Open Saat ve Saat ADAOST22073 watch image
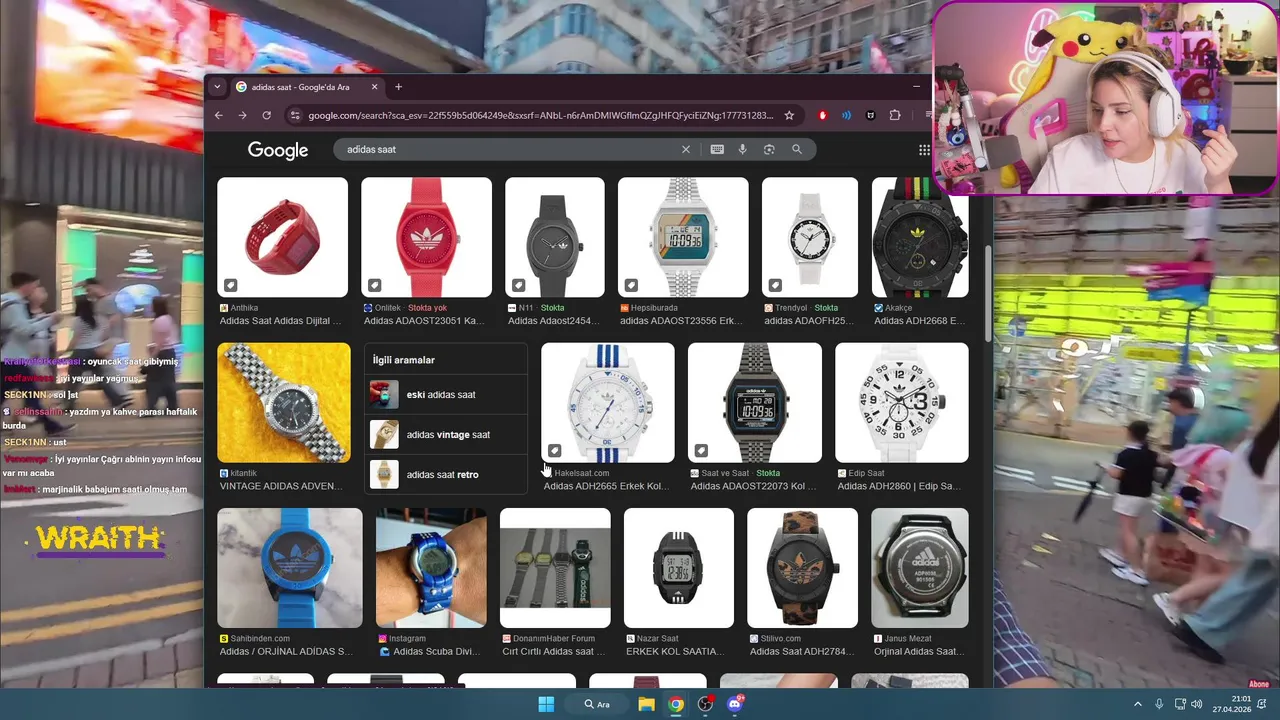 click(x=755, y=403)
